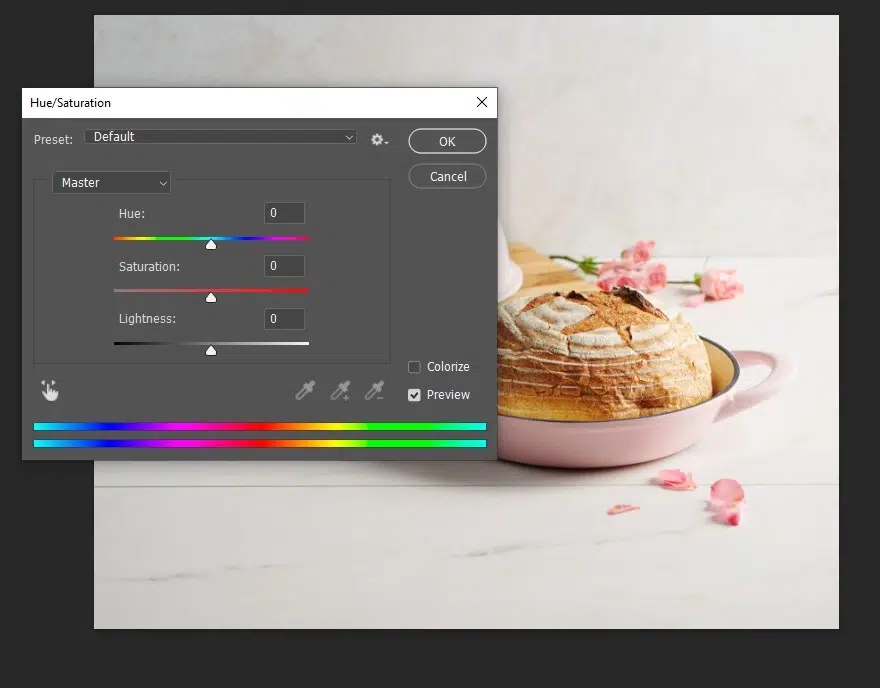Select the Subtract from Sample eyedropper
This screenshot has height=688, width=880.
coord(375,389)
